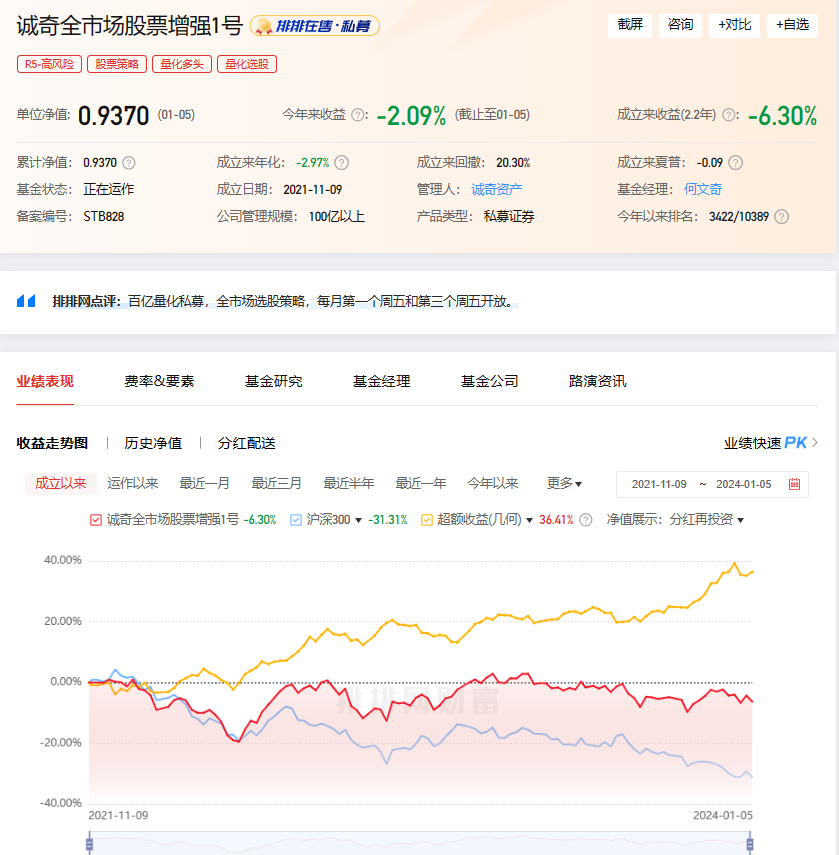Image resolution: width=839 pixels, height=855 pixels.
Task: Click the 排排在售·私募 badge
Action: [x=315, y=26]
